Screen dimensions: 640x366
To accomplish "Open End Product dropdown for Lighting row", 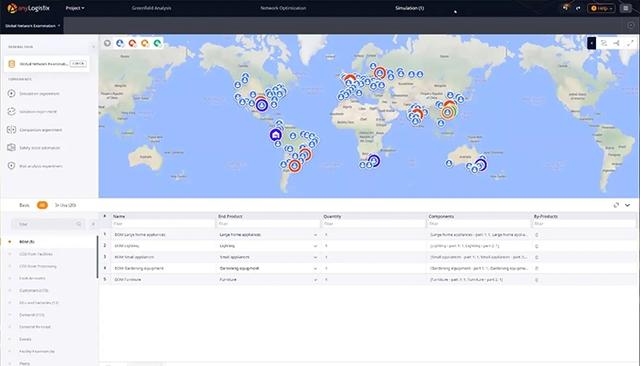I will pyautogui.click(x=315, y=246).
